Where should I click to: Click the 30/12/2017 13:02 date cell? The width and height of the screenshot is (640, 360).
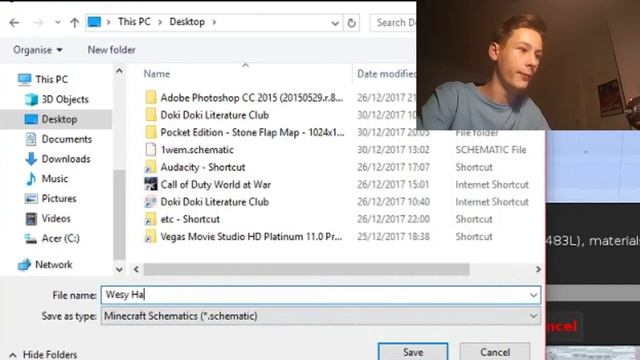393,150
